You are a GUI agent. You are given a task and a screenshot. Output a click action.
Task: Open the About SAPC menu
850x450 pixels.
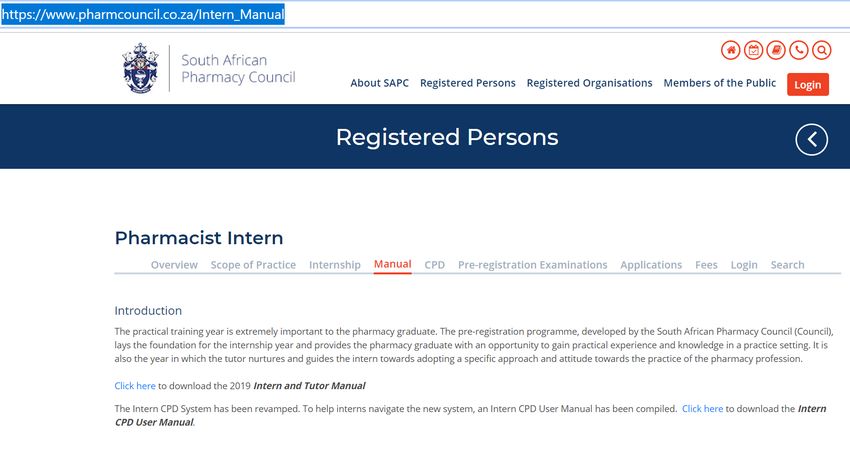379,83
